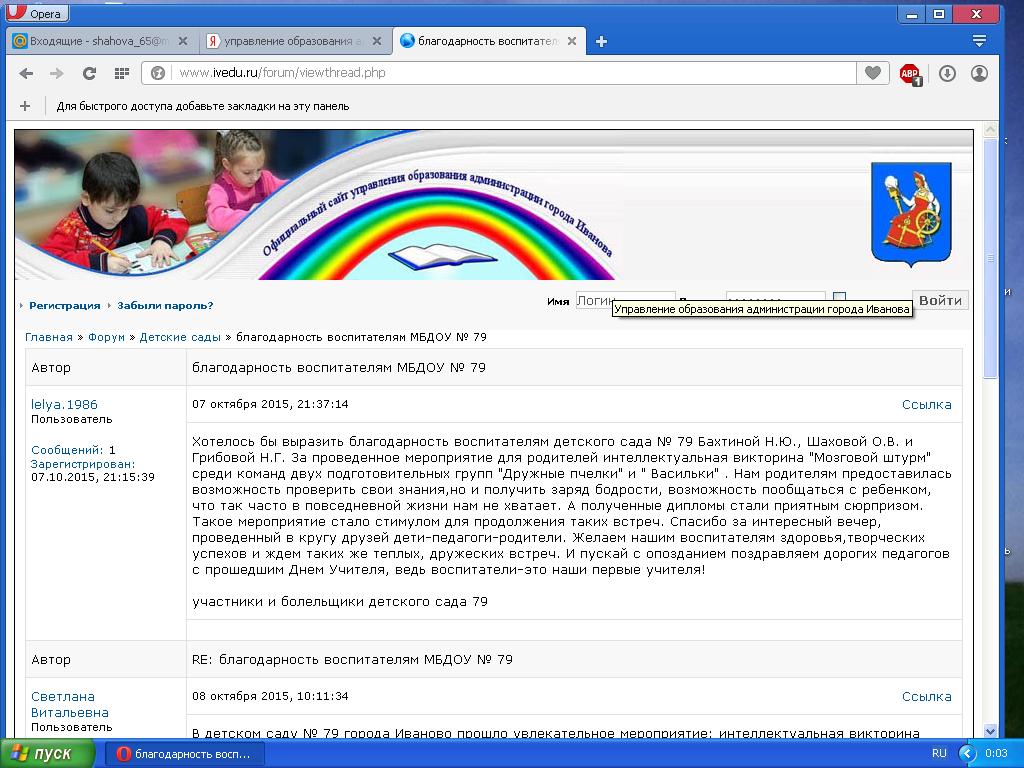The height and width of the screenshot is (768, 1024).
Task: Open a new tab with the plus button
Action: tap(601, 42)
